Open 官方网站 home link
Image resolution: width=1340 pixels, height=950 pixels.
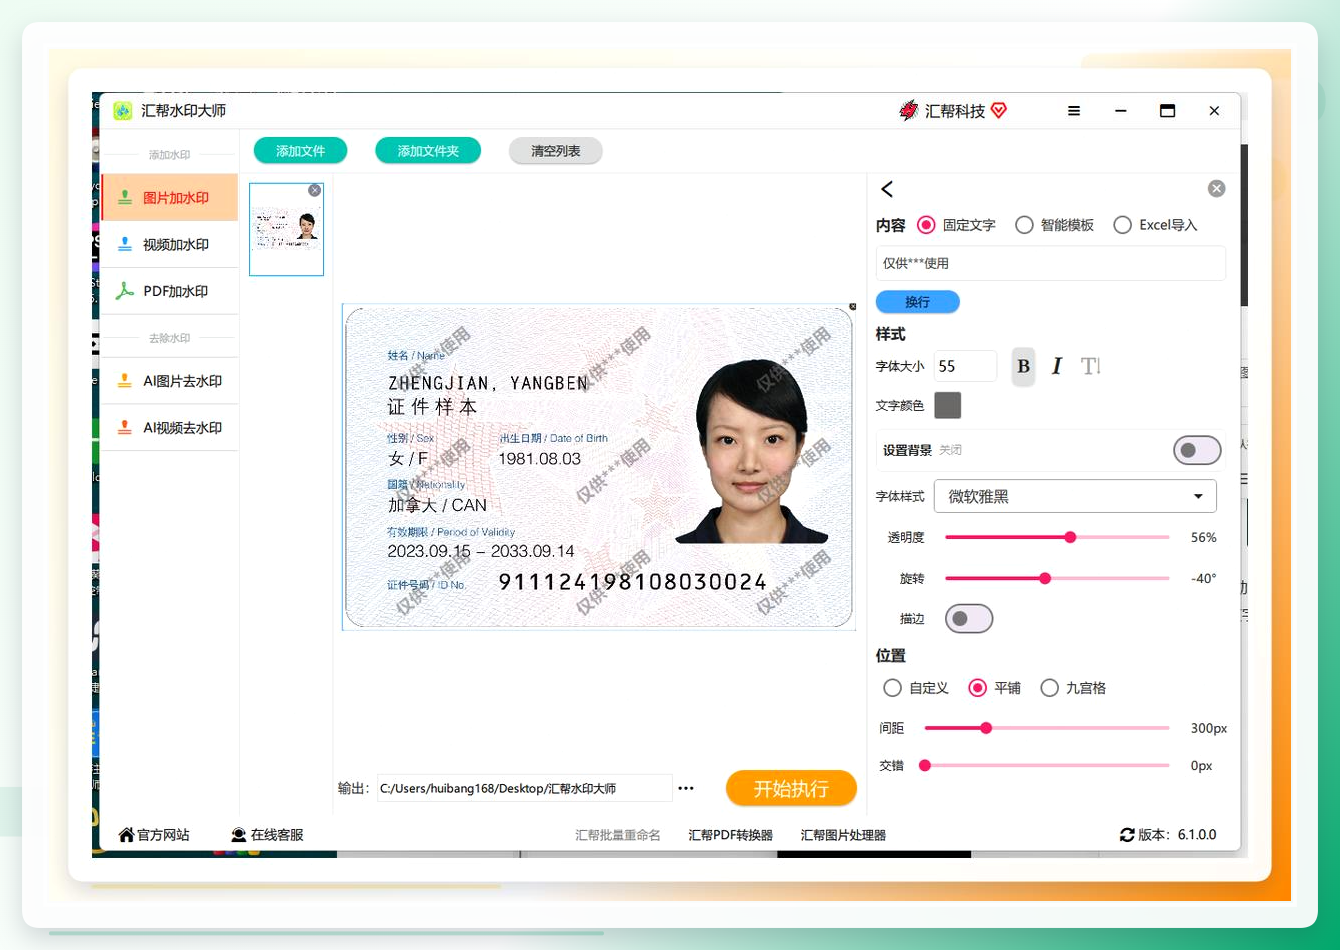click(154, 835)
